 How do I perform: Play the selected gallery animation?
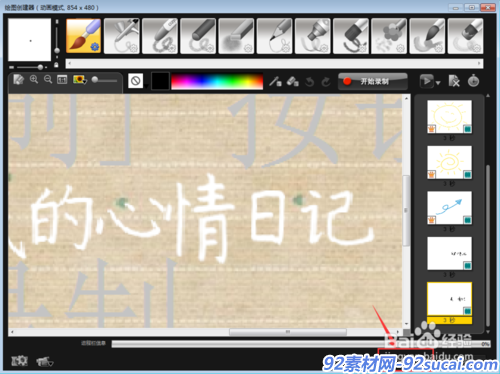[427, 81]
